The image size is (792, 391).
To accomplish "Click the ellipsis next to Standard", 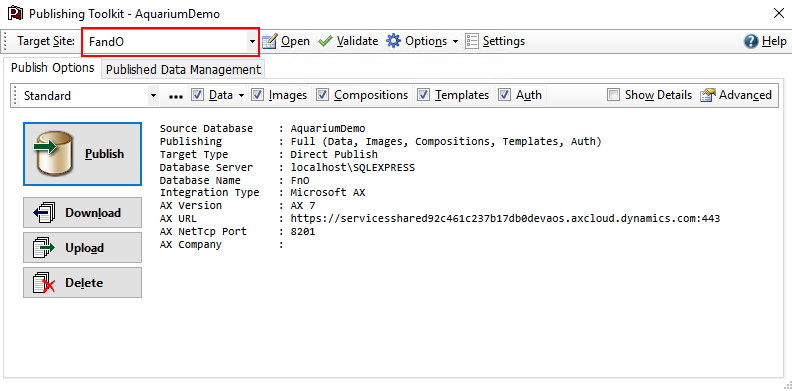I will click(x=175, y=95).
